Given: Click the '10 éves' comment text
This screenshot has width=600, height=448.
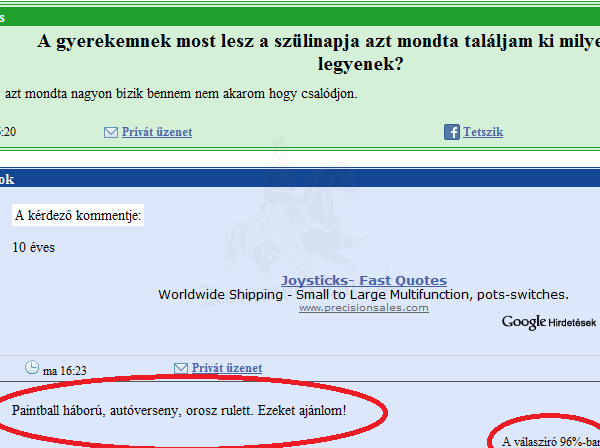Looking at the screenshot, I should click(34, 248).
